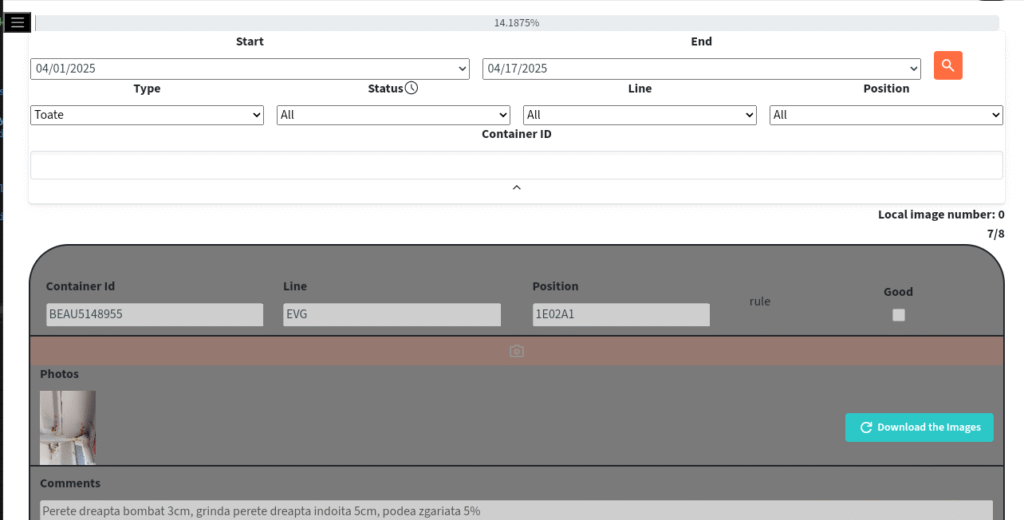Click the 'Comments' label

click(x=70, y=483)
